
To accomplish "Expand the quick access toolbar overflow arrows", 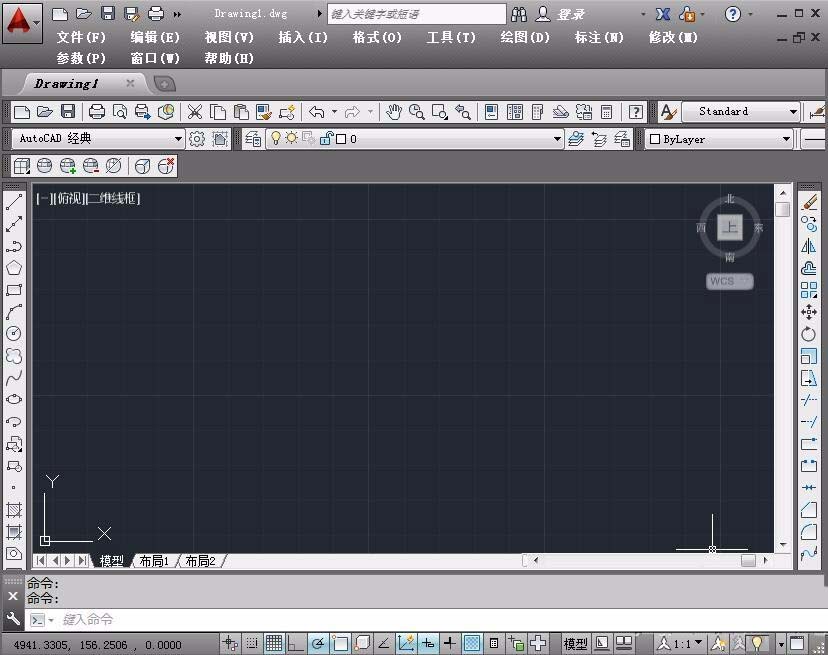I will [x=177, y=14].
